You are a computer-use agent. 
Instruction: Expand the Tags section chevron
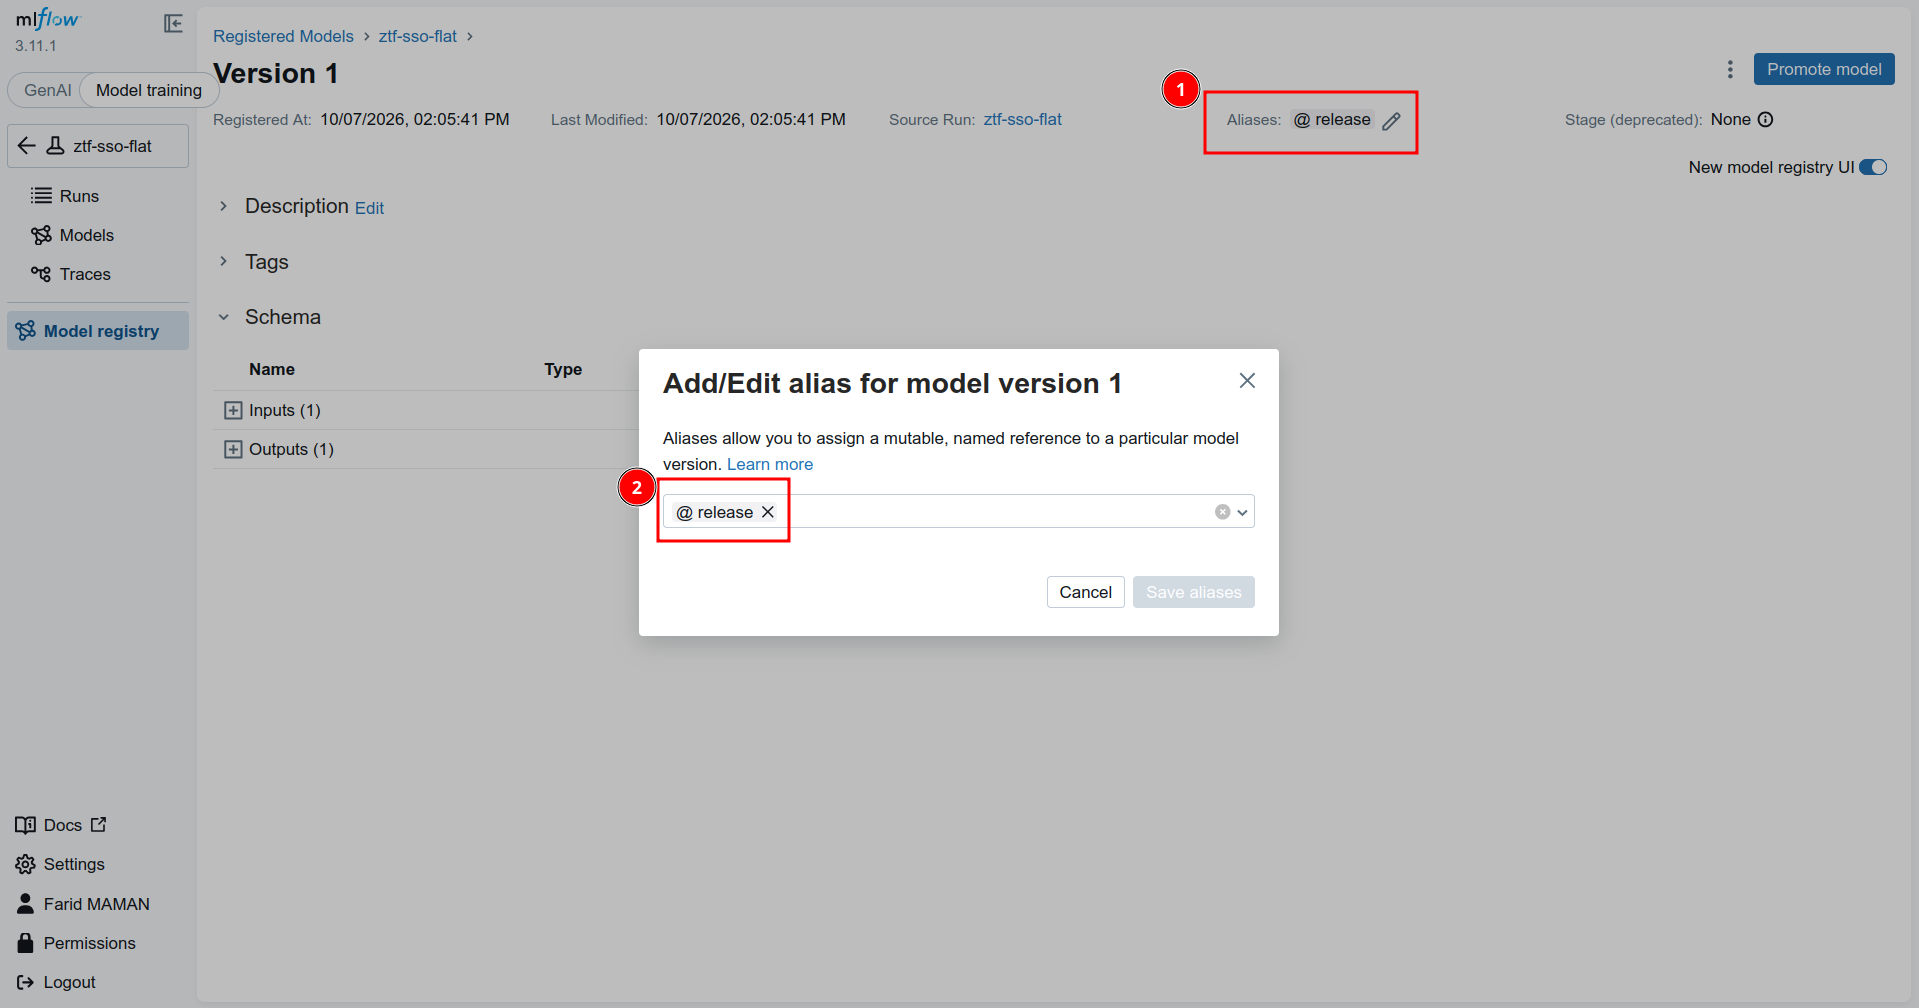(x=224, y=261)
